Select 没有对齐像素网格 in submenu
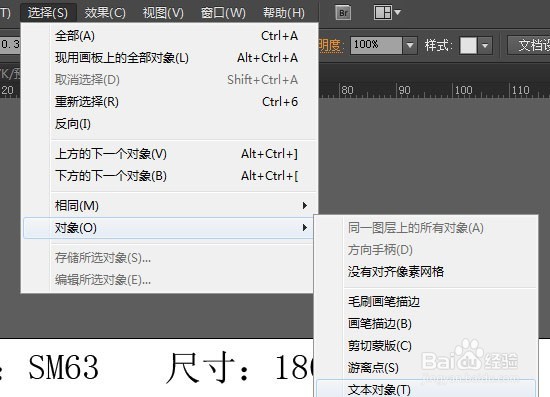The image size is (550, 397). click(x=426, y=272)
